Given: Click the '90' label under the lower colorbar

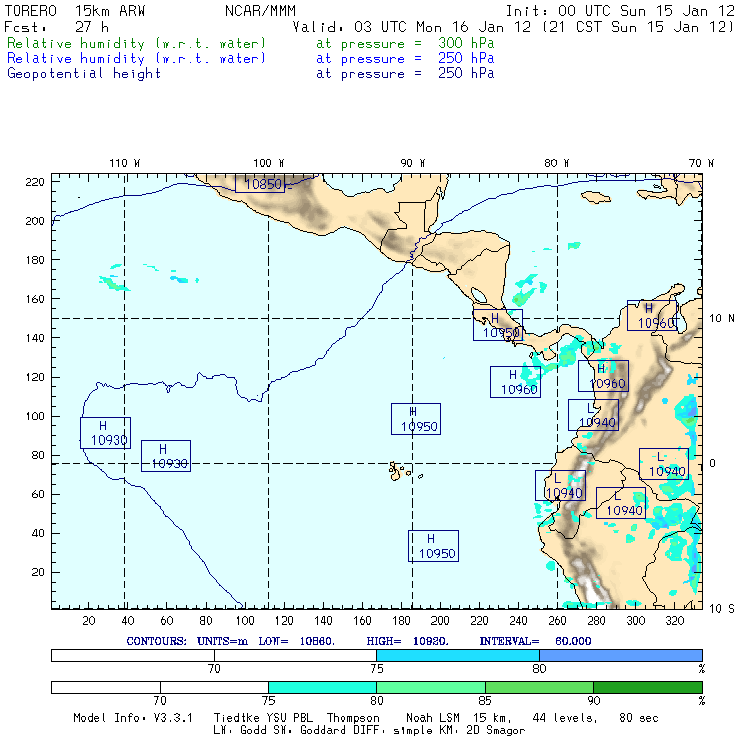Looking at the screenshot, I should tap(594, 700).
